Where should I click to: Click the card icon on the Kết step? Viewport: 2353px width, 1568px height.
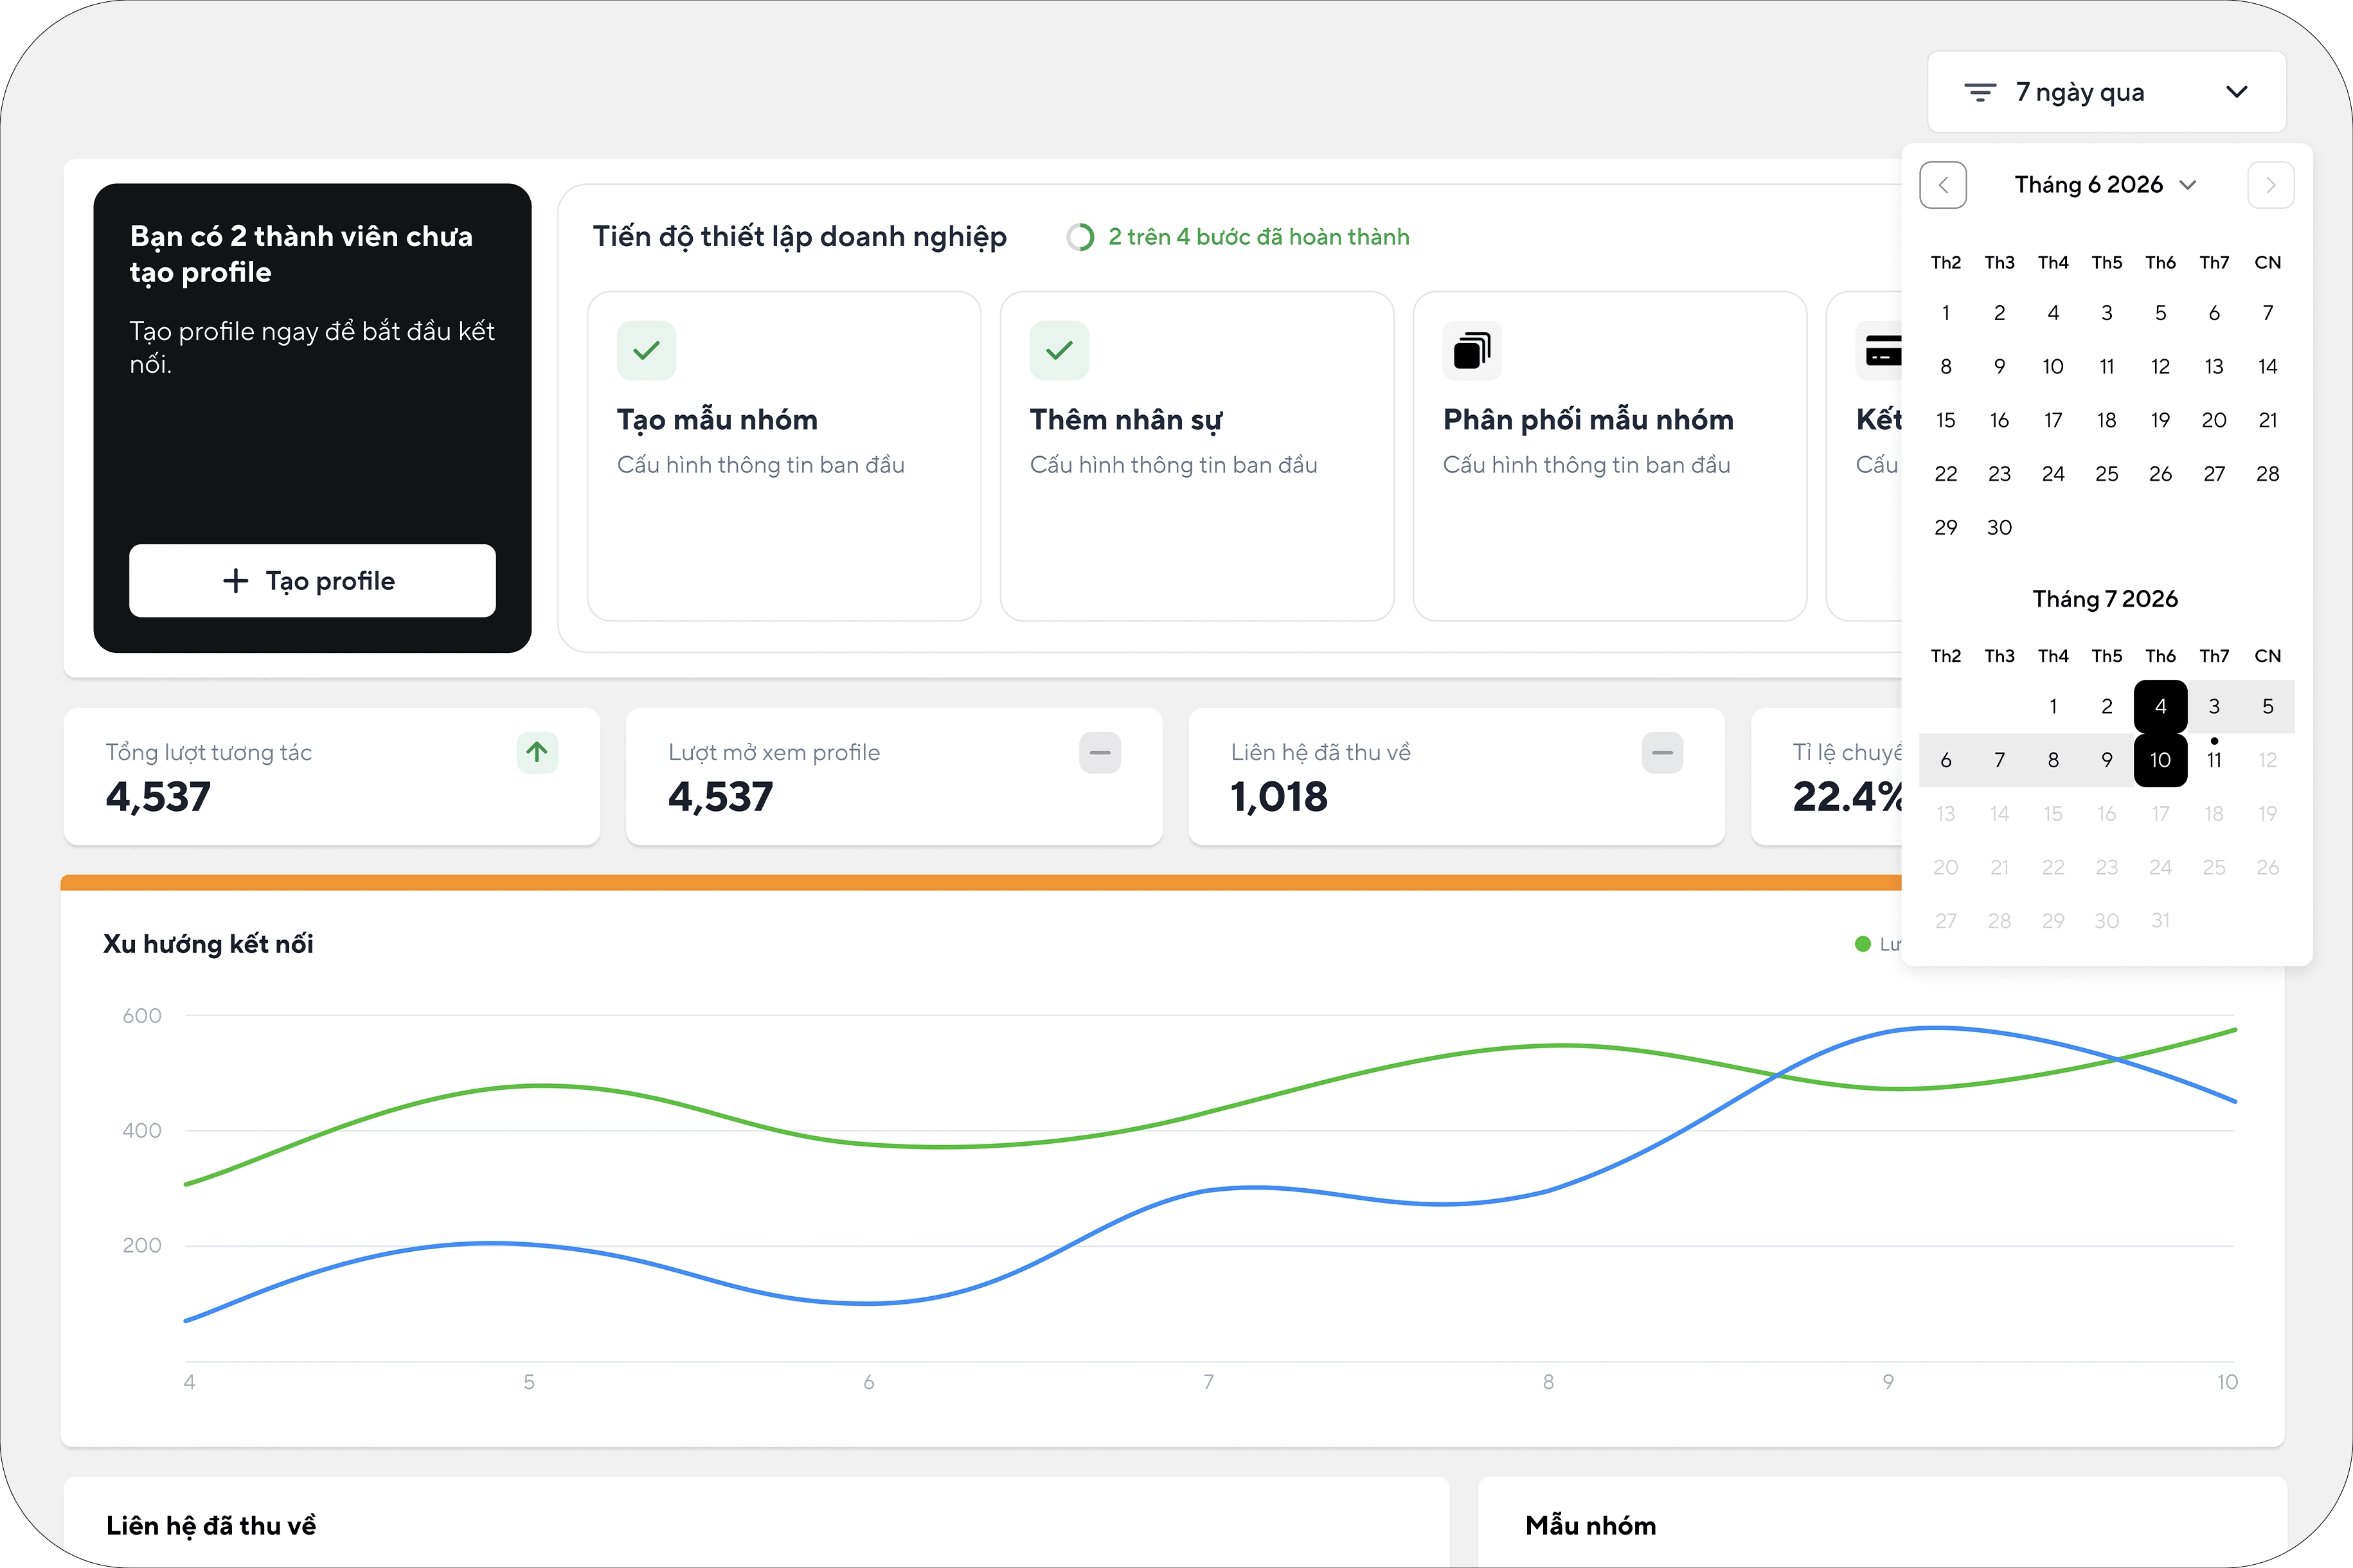[1882, 350]
